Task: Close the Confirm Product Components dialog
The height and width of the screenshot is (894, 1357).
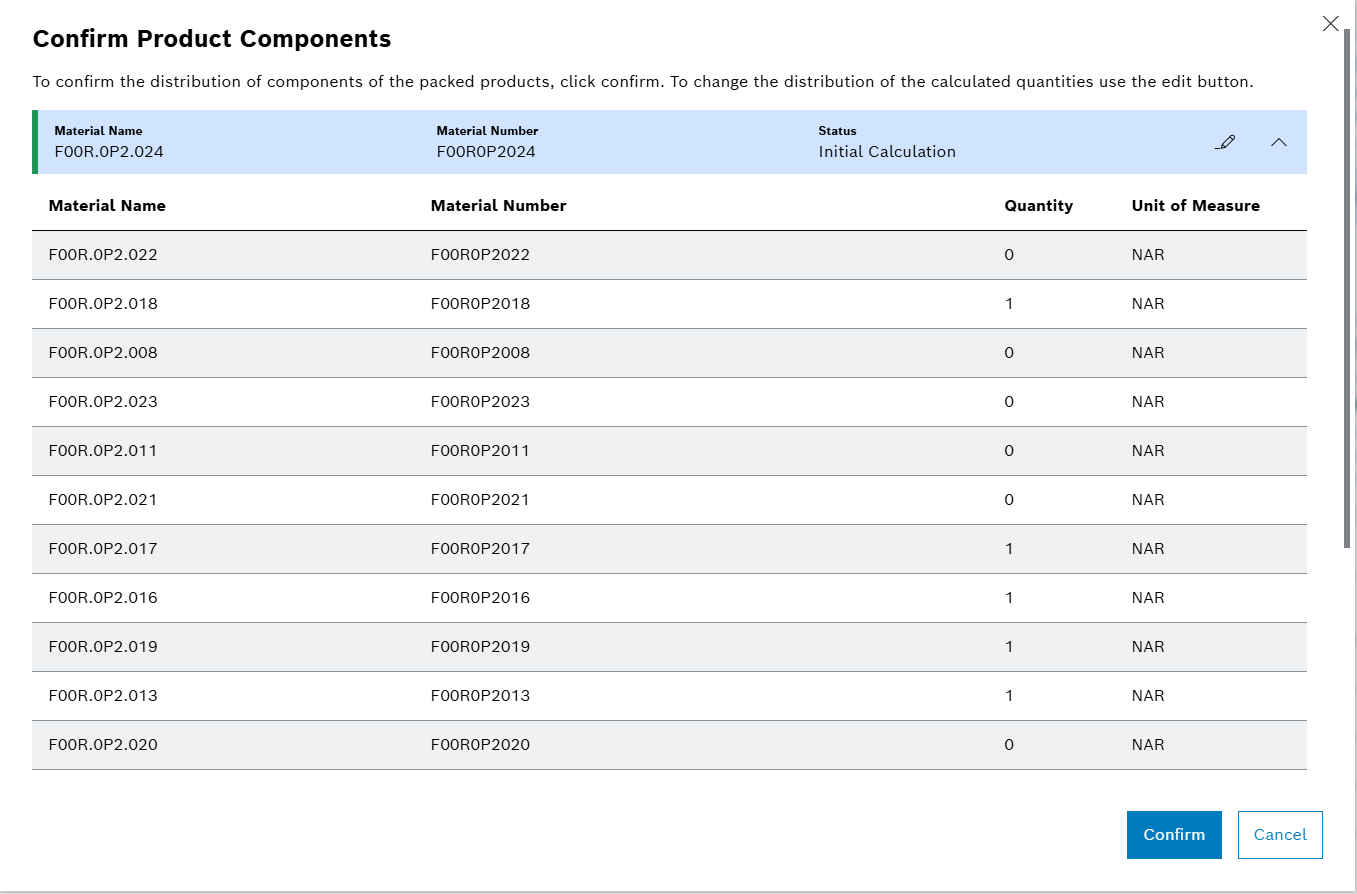Action: point(1330,23)
